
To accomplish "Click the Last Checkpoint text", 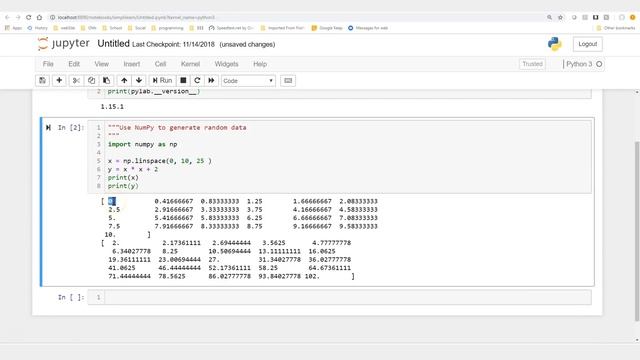I will pyautogui.click(x=173, y=44).
